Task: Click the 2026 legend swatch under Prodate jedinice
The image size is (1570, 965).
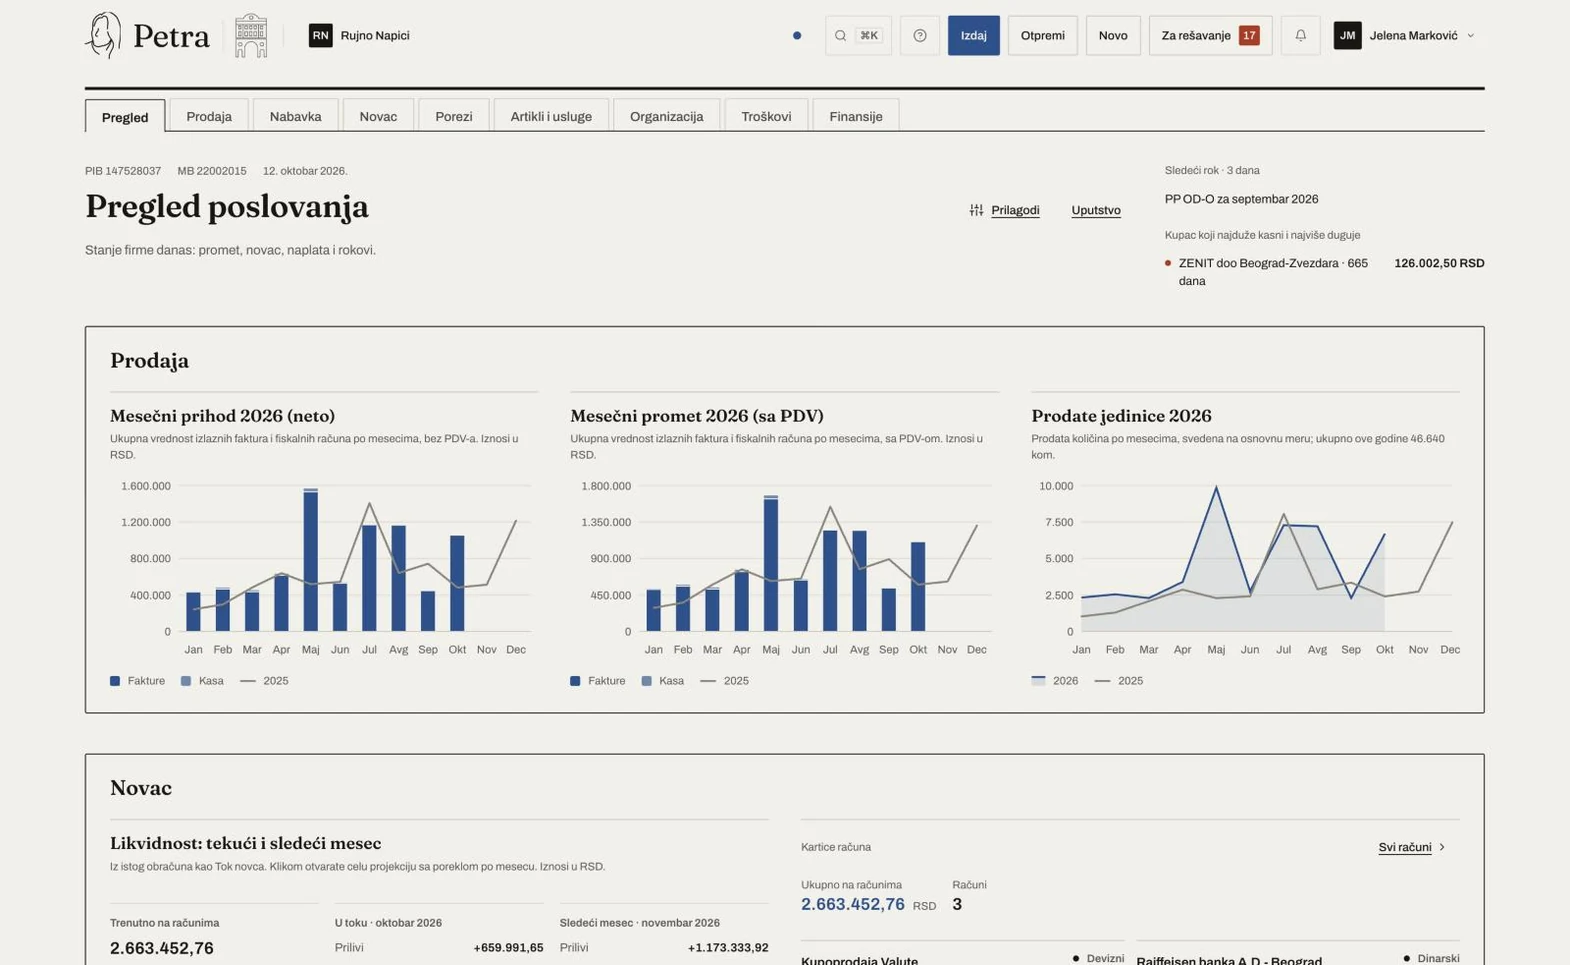Action: (x=1038, y=681)
